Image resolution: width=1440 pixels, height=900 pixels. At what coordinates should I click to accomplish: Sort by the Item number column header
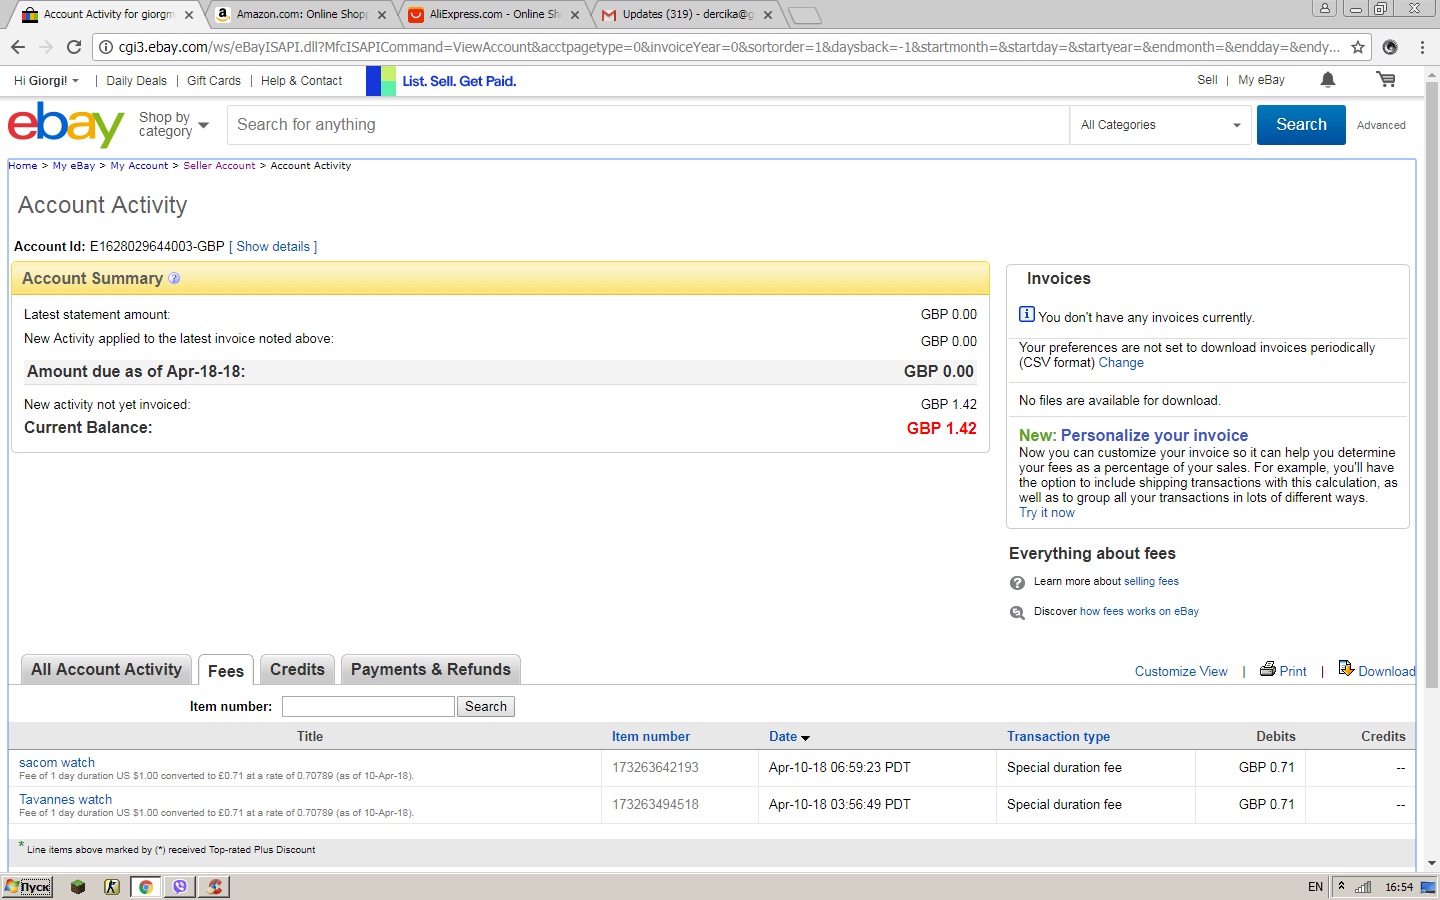pos(651,737)
